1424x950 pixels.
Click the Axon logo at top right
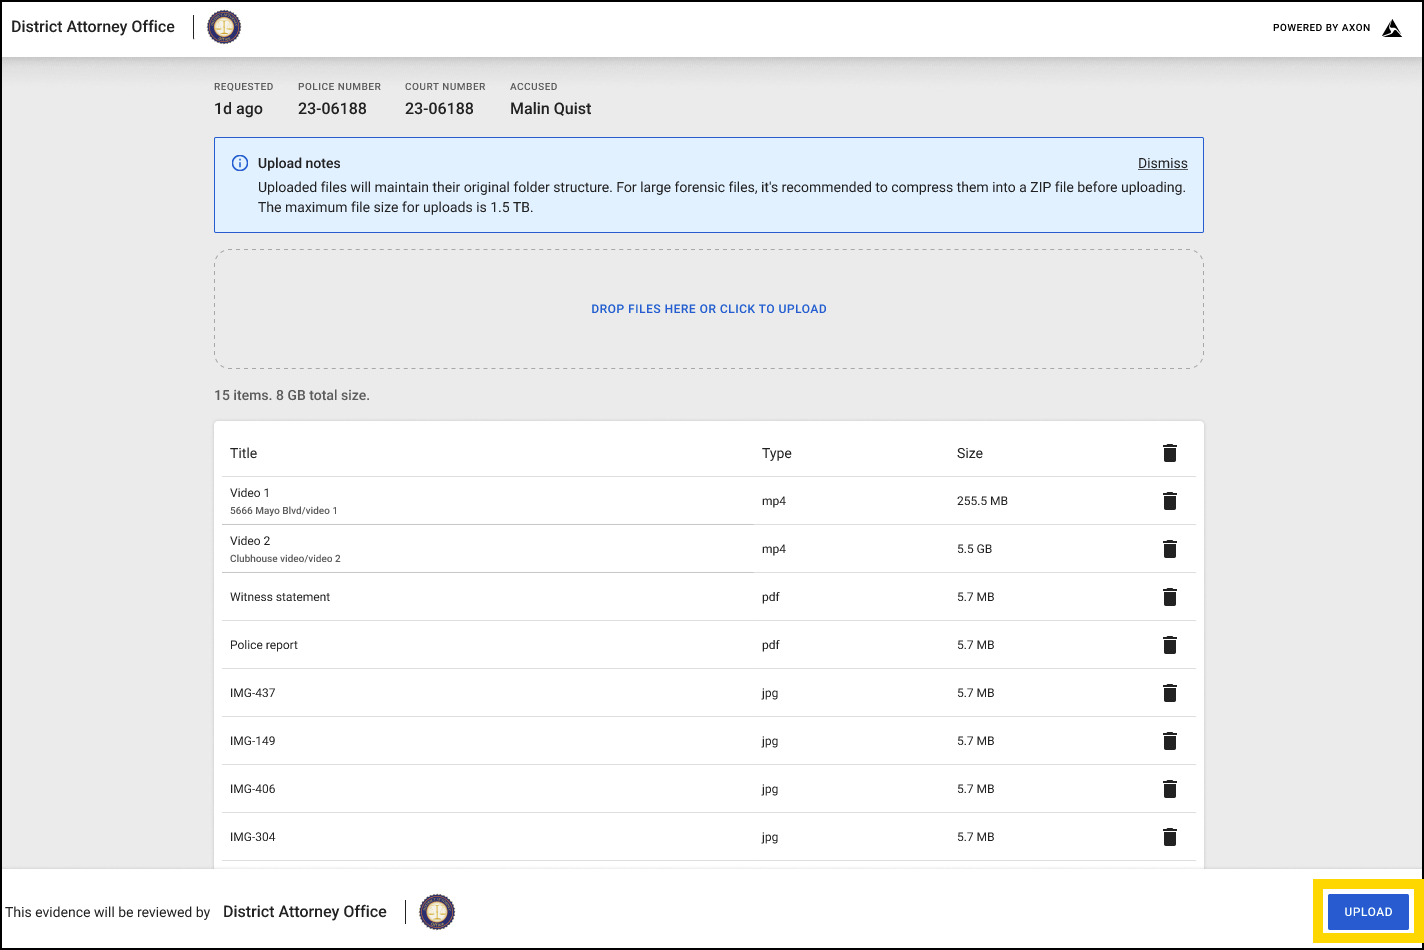tap(1392, 27)
